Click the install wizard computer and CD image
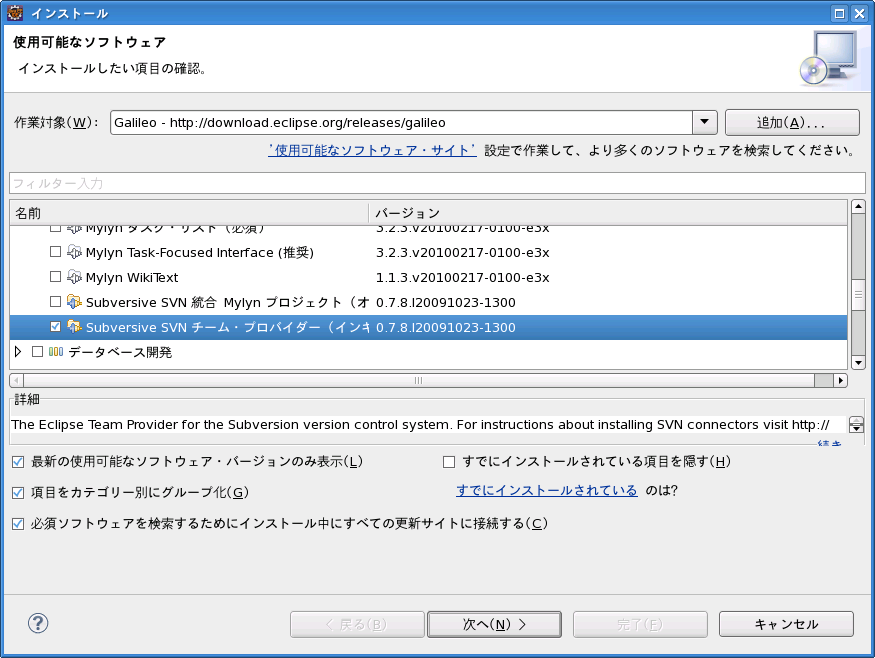 828,58
